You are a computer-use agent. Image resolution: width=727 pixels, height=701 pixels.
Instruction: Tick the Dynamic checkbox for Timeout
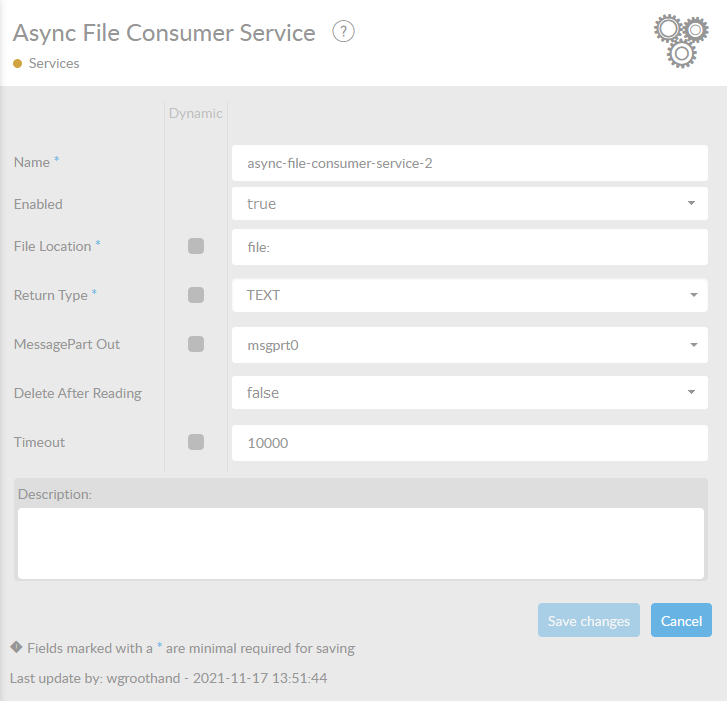tap(196, 442)
